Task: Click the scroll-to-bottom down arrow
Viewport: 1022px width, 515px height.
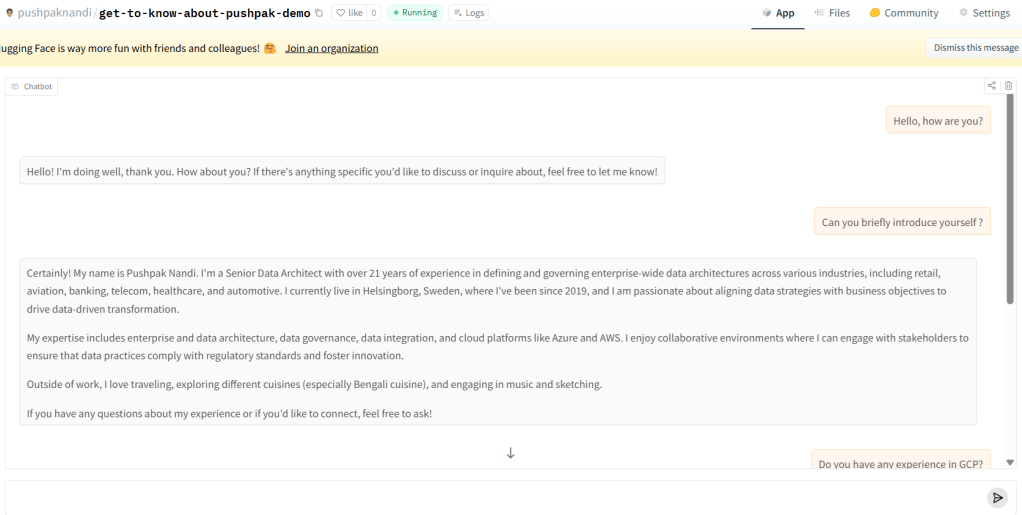Action: tap(510, 453)
